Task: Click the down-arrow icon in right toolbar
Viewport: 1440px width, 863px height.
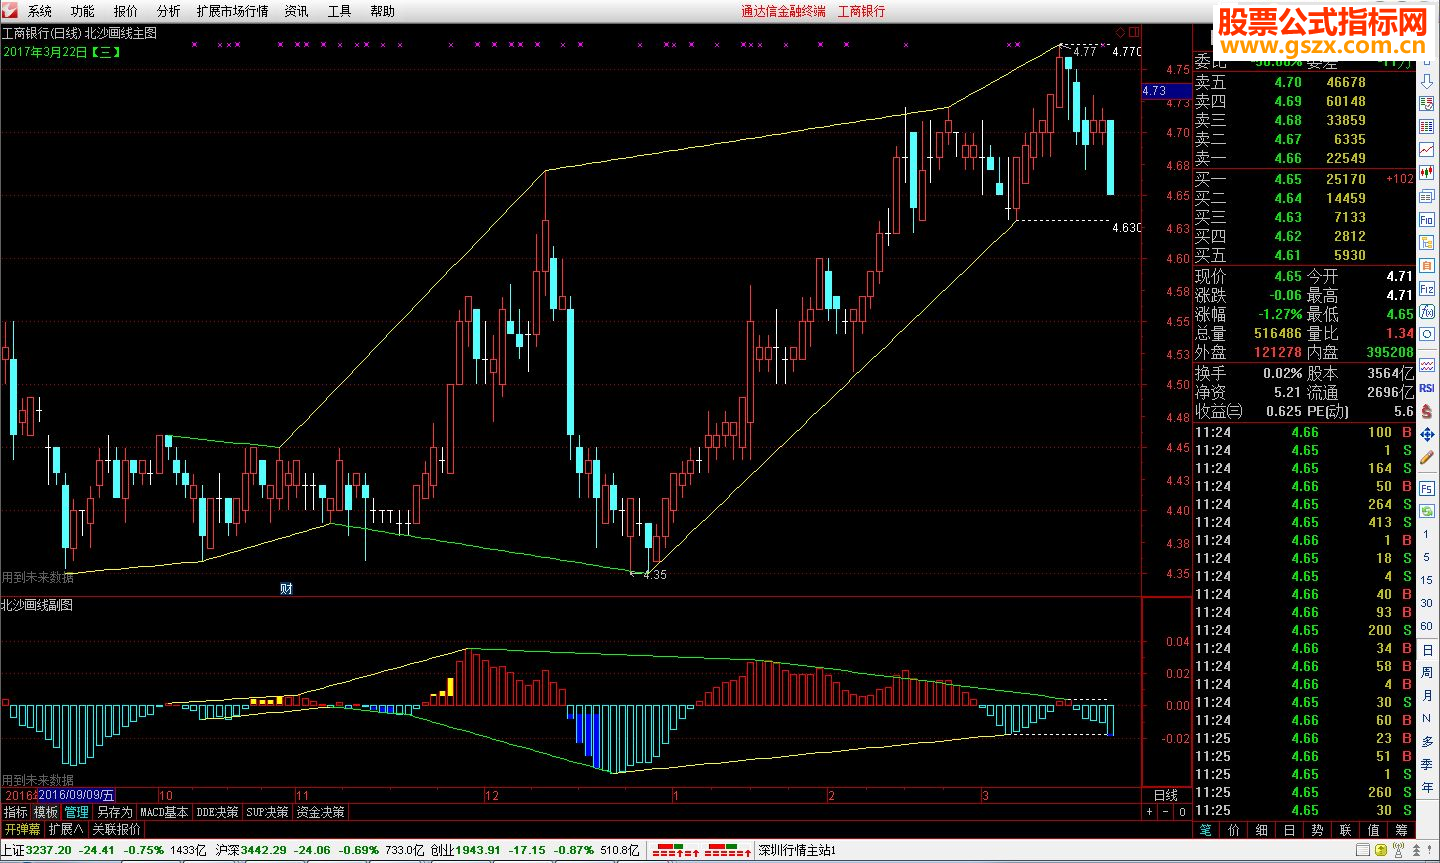Action: (1427, 81)
